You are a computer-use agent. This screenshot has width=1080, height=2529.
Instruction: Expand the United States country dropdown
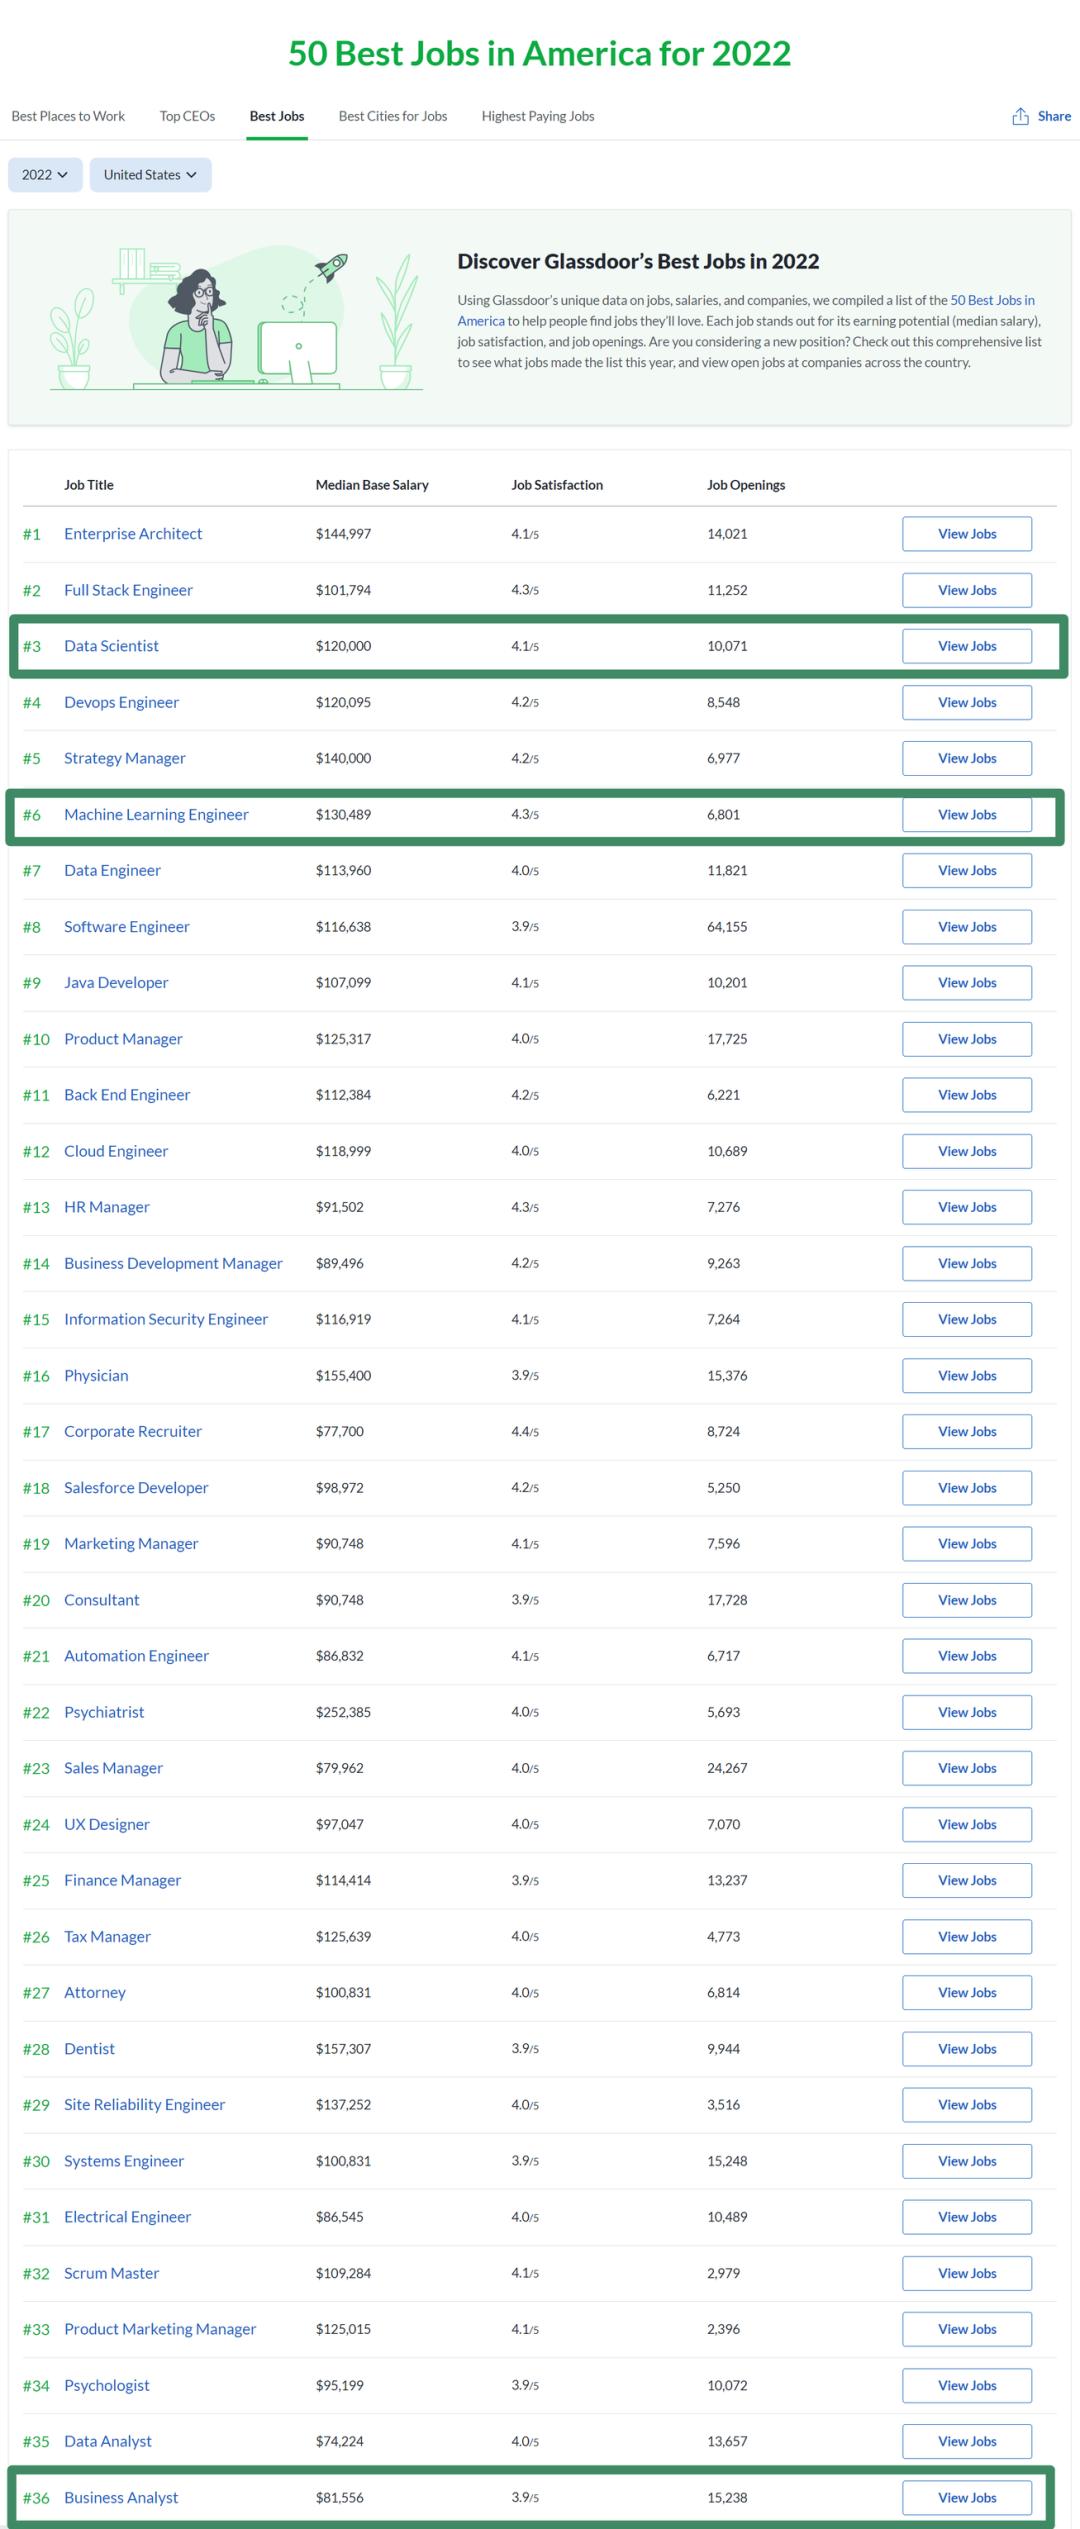[150, 175]
